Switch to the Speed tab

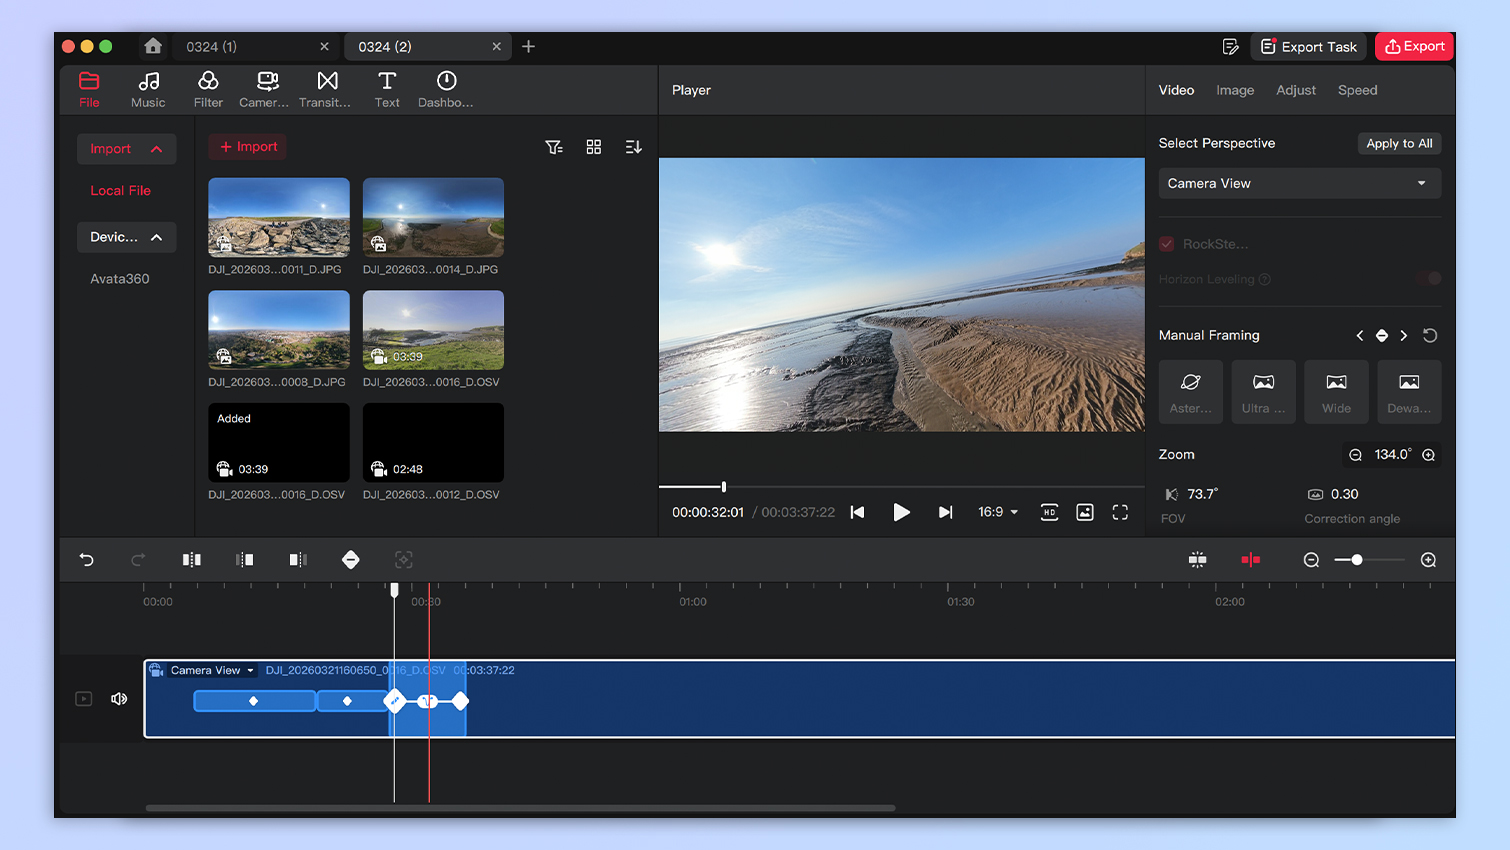coord(1357,90)
